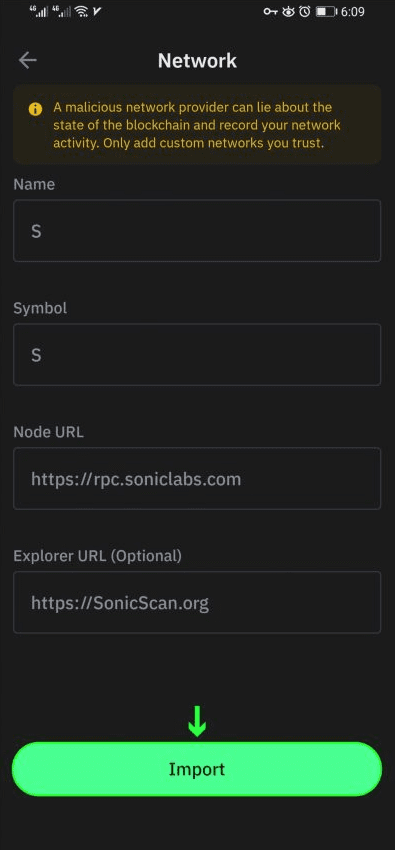The image size is (395, 850).
Task: Tap the green down arrow indicator
Action: click(197, 721)
